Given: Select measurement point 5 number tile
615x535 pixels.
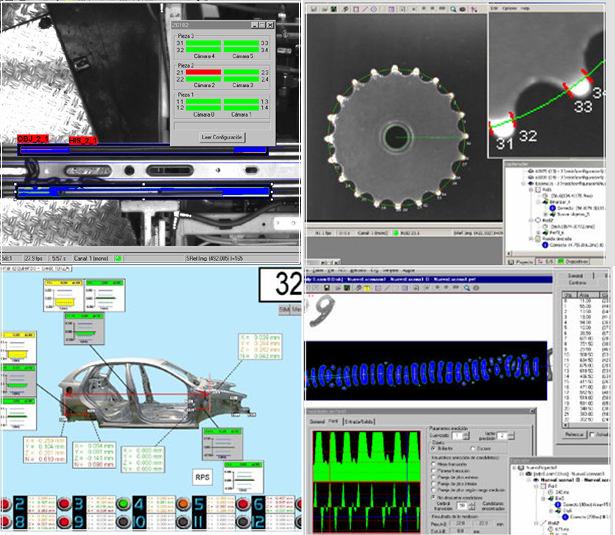Looking at the screenshot, I should click(199, 504).
